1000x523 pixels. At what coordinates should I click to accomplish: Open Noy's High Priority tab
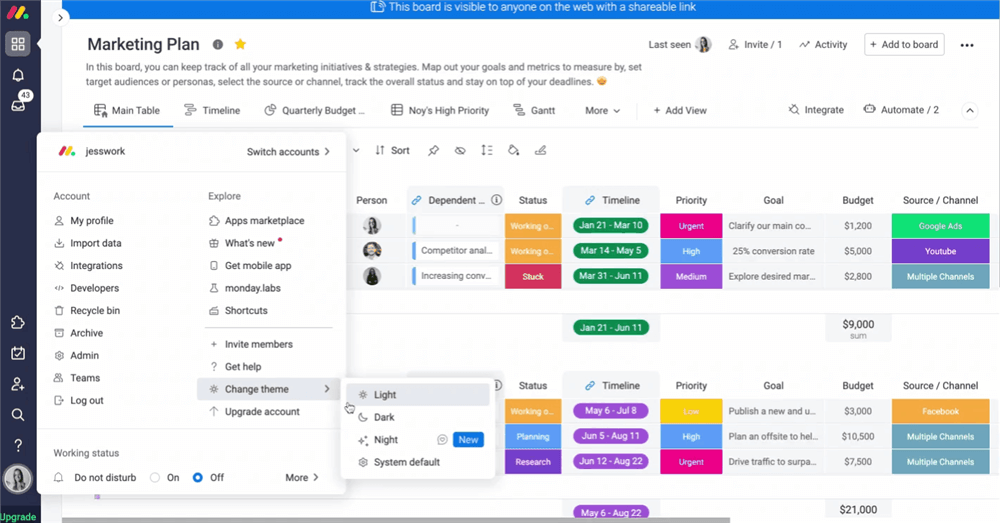coord(439,110)
